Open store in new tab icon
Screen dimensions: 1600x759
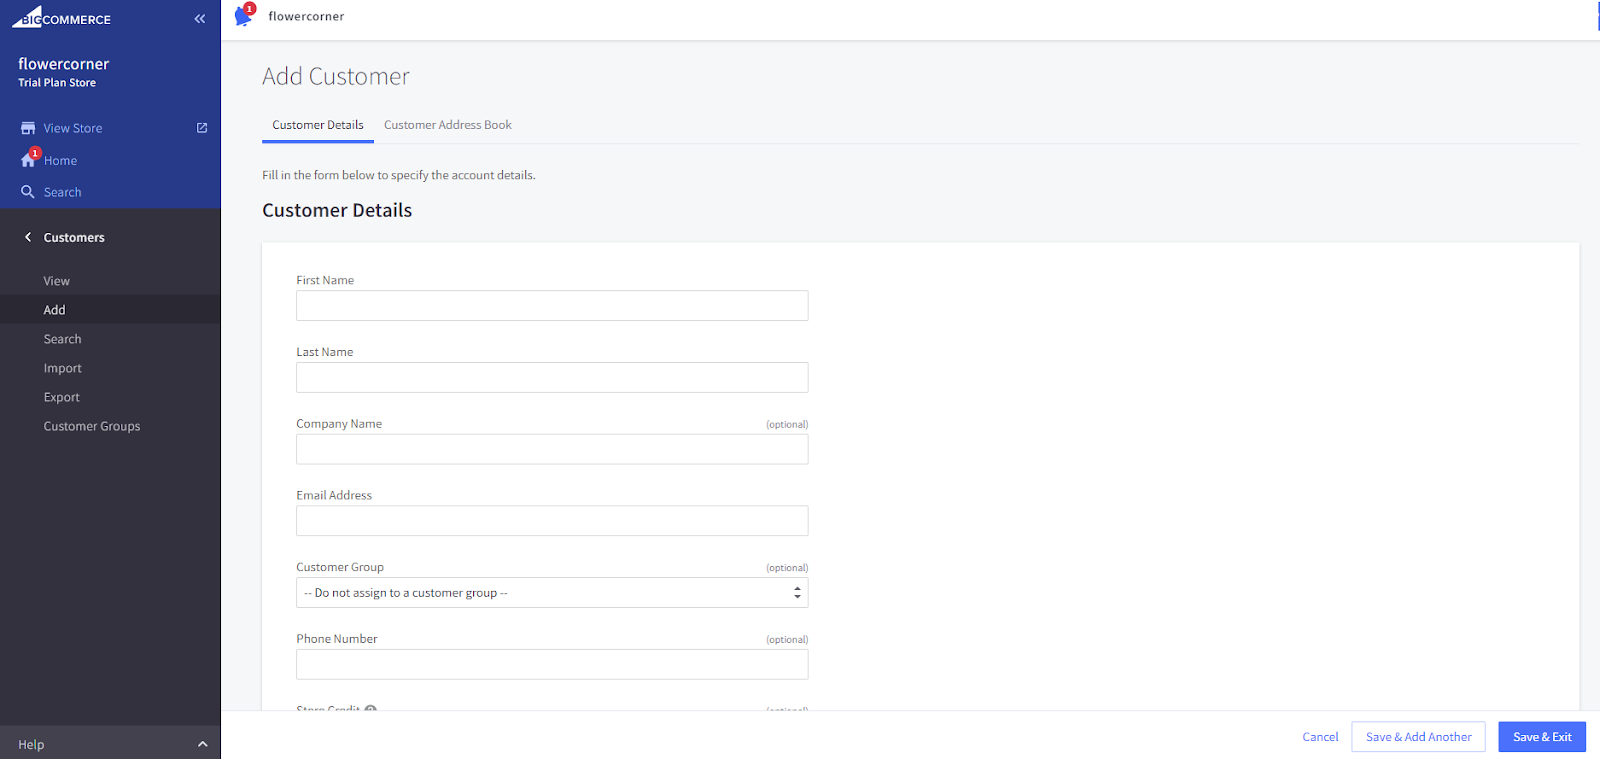[202, 128]
